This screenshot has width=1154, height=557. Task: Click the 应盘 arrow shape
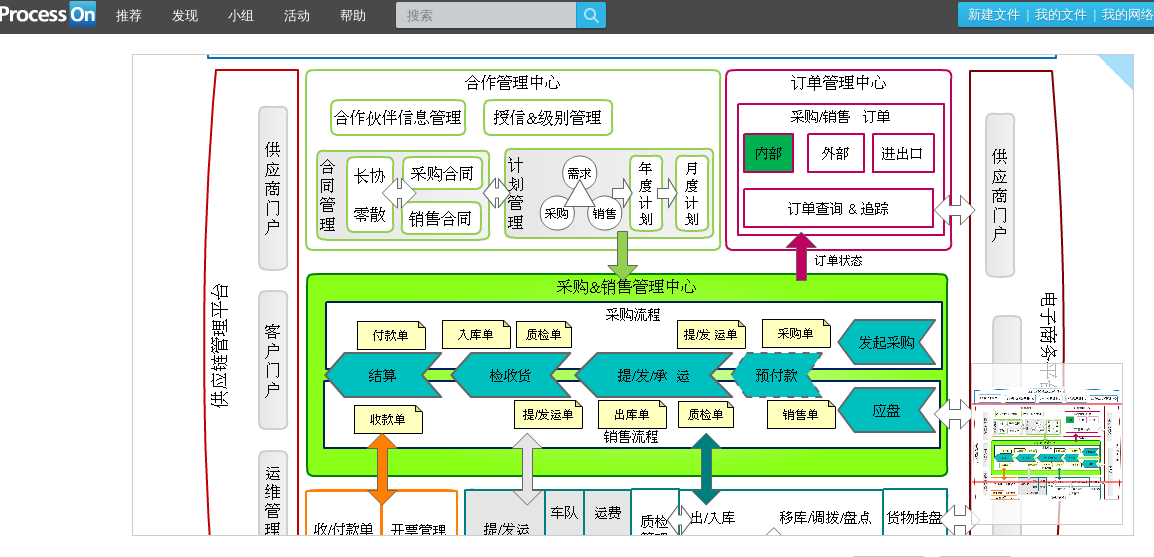point(887,411)
